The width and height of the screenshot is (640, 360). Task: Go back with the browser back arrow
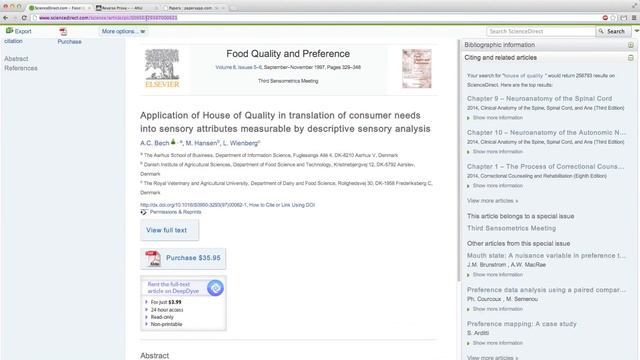tap(5, 18)
